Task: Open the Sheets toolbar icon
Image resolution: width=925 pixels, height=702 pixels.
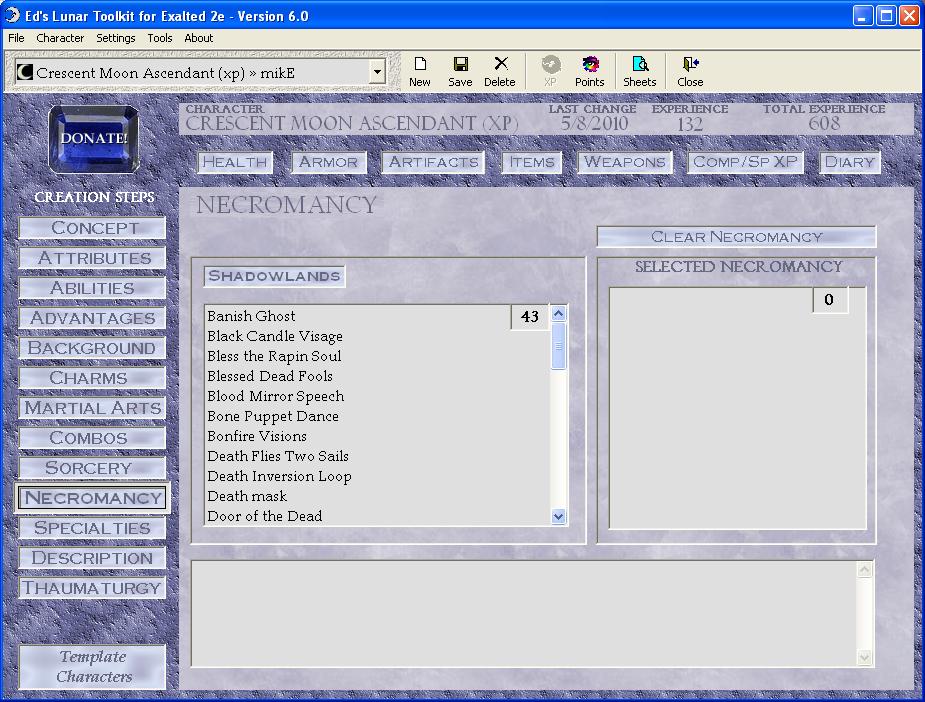Action: [x=639, y=72]
